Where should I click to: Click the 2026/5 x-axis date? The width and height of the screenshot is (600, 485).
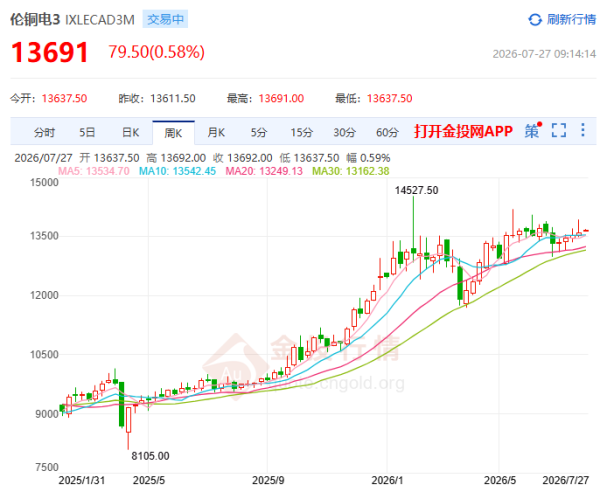point(500,480)
